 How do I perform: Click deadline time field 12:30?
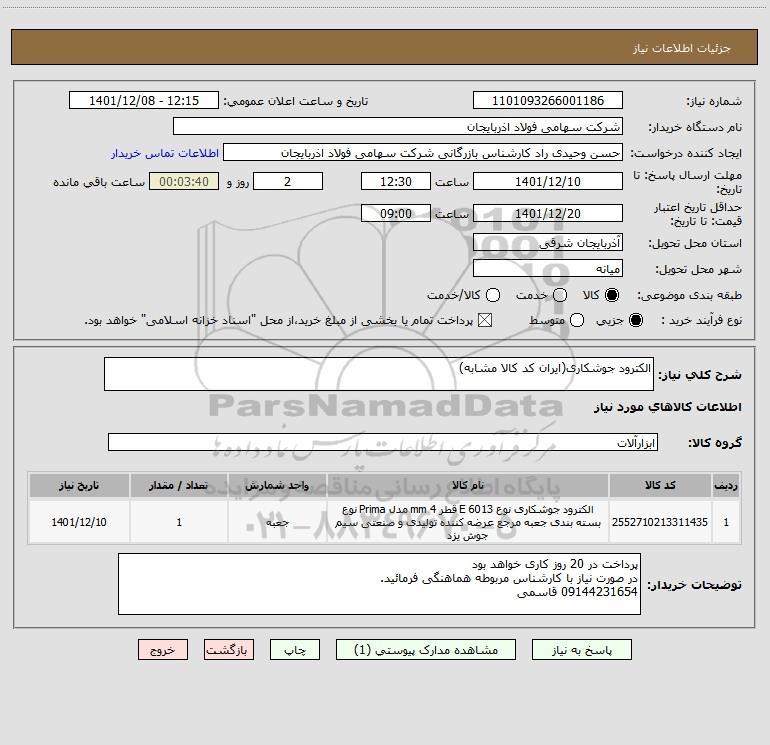[396, 181]
